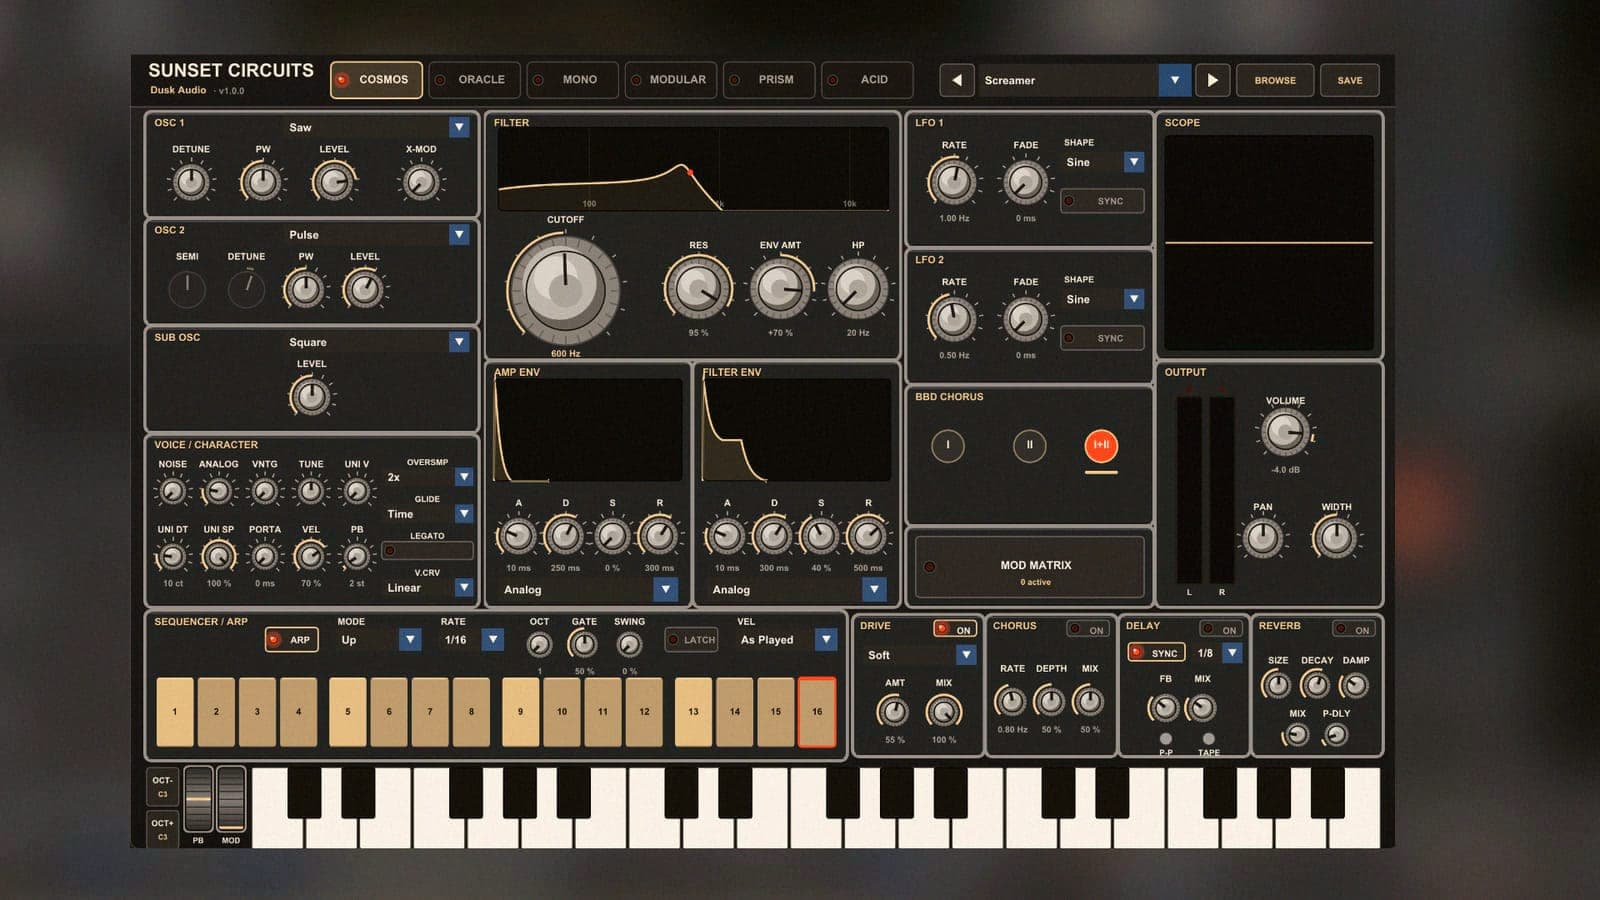
Task: Toggle the ARP button
Action: pyautogui.click(x=291, y=640)
